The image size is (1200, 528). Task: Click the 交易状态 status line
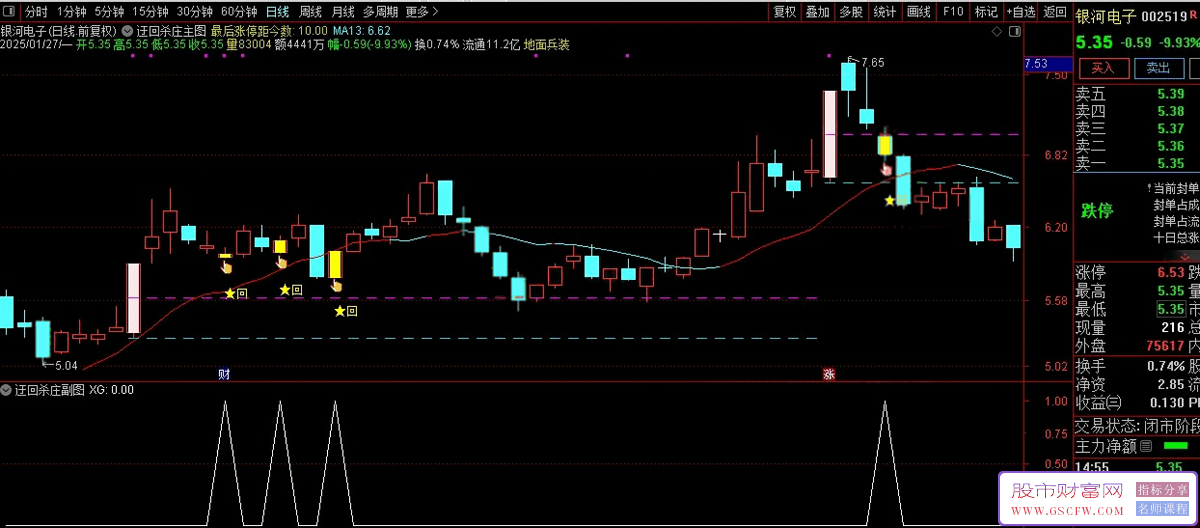(x=1137, y=424)
